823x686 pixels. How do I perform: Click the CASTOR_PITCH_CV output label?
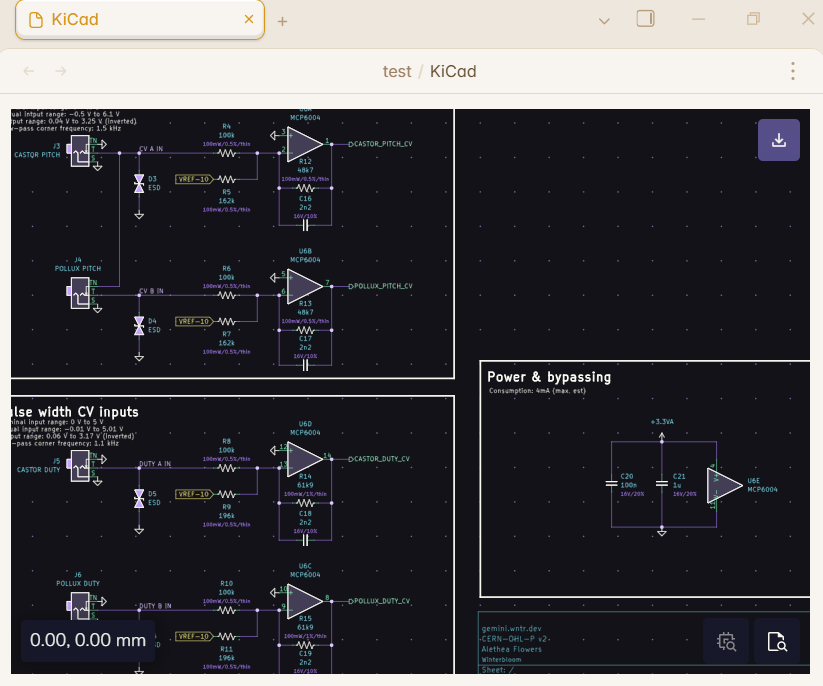[x=382, y=144]
